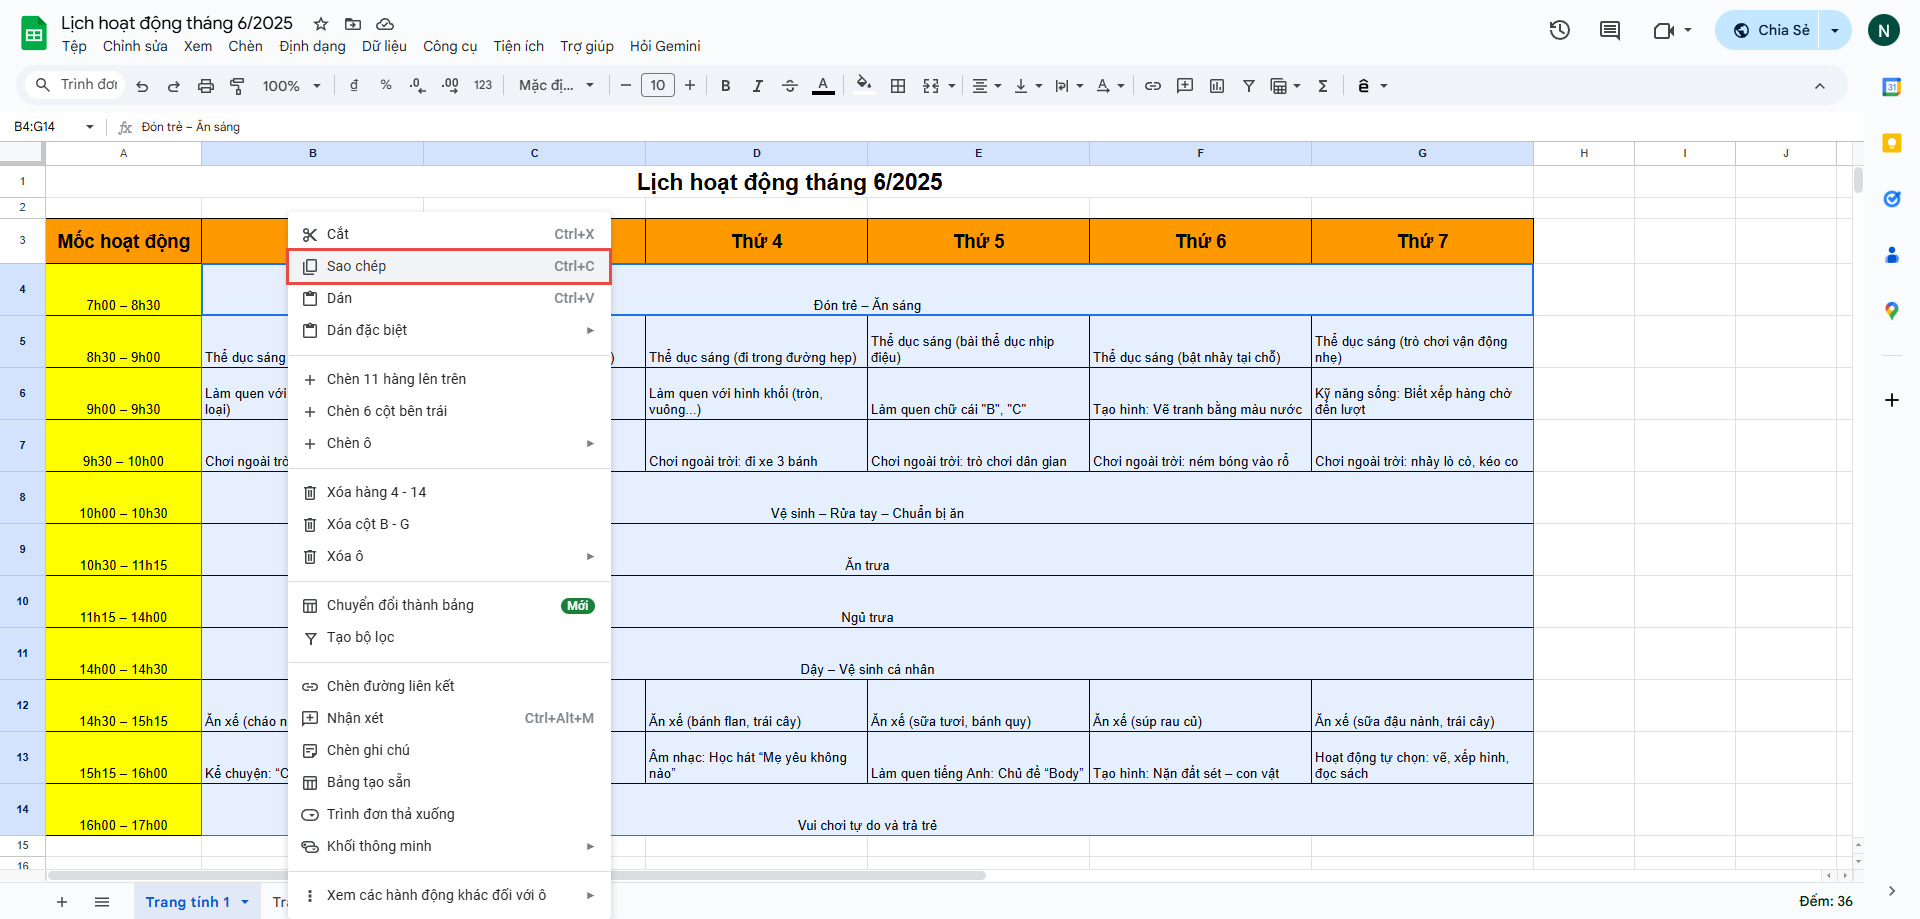Image resolution: width=1920 pixels, height=919 pixels.
Task: Star the document title
Action: pyautogui.click(x=321, y=23)
